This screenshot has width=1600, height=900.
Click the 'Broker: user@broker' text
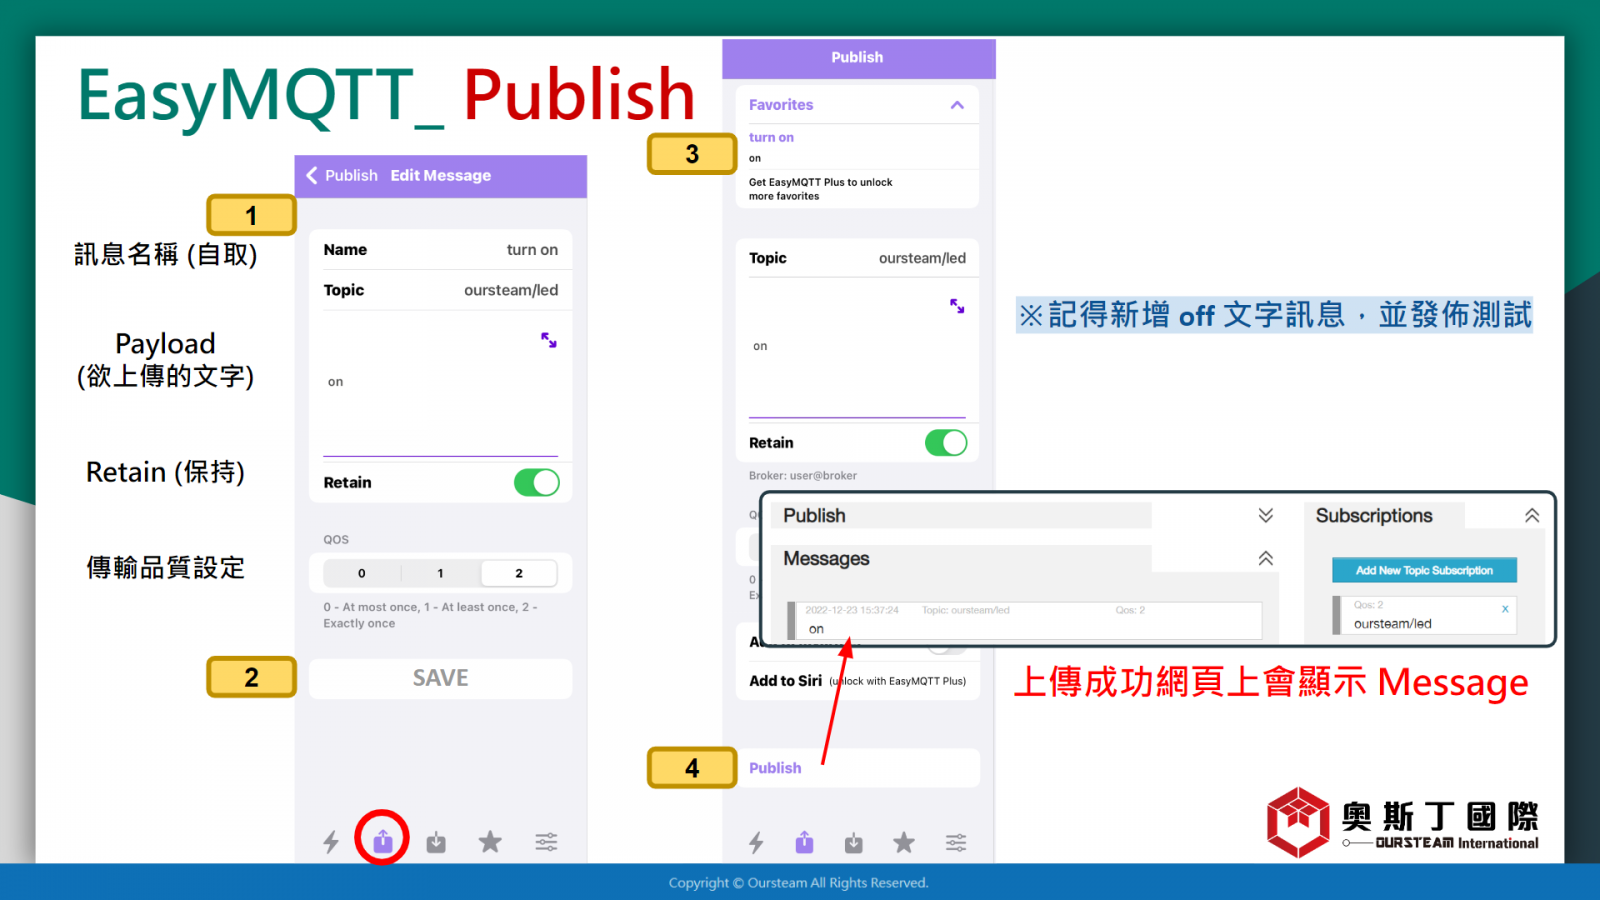(803, 475)
